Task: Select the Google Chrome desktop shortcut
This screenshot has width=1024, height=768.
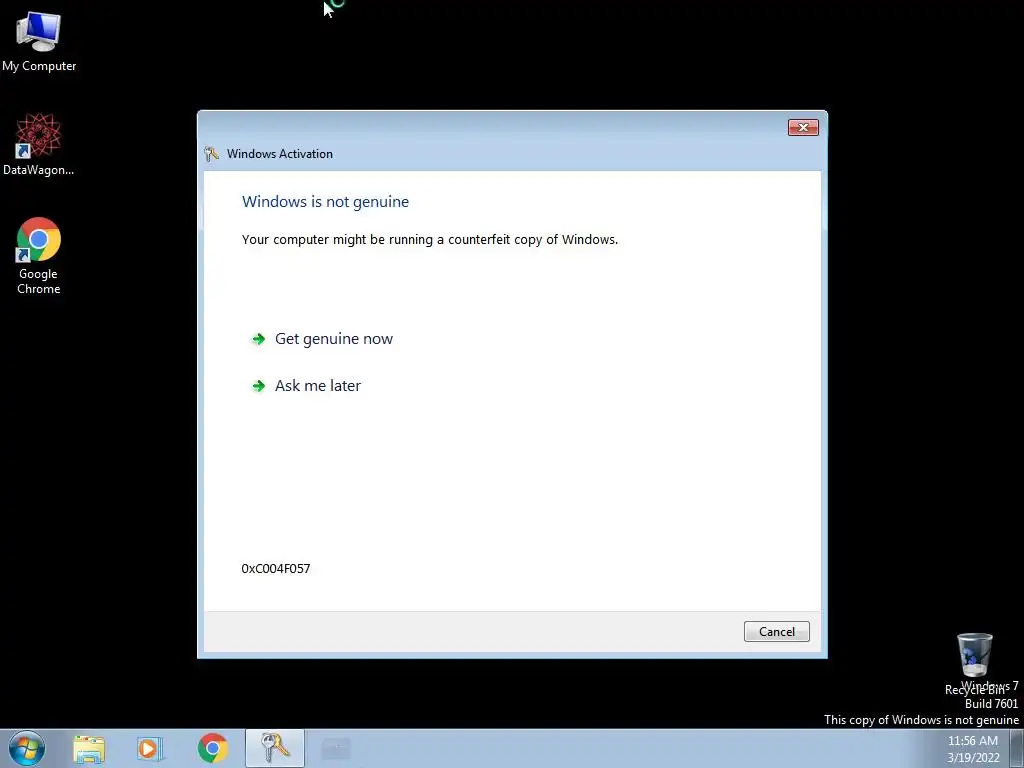Action: 39,256
